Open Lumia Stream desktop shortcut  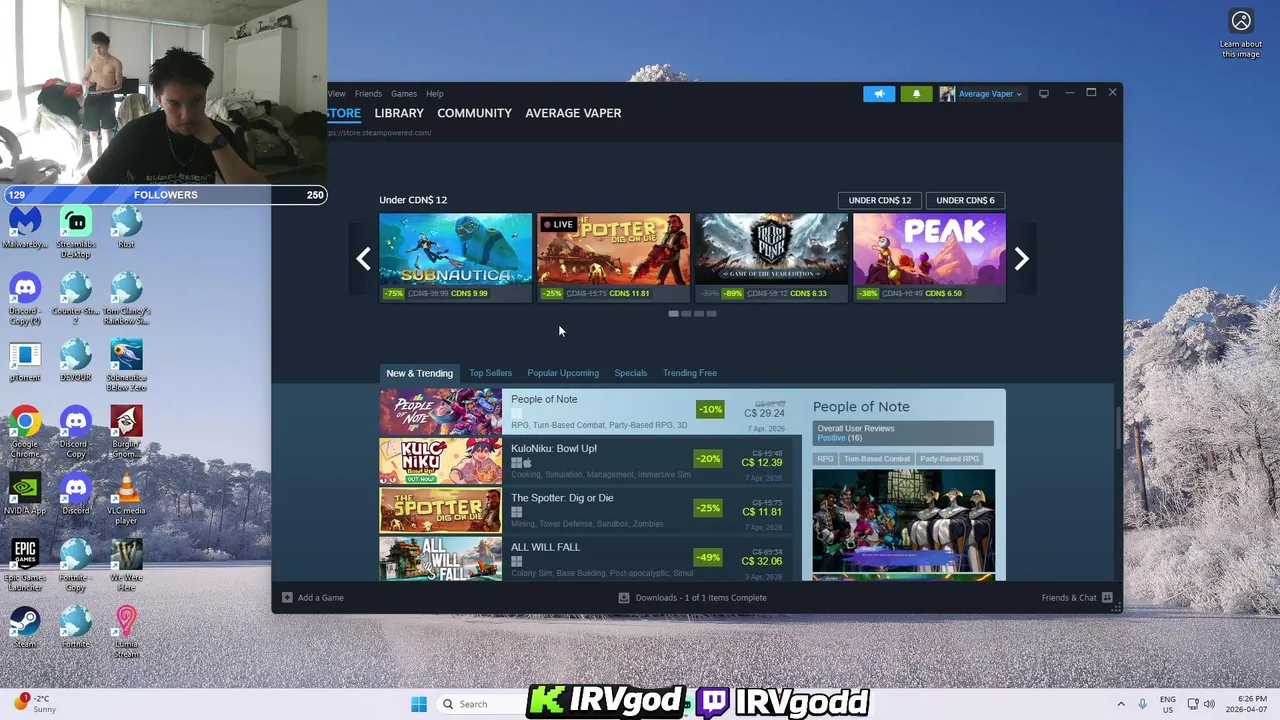click(x=126, y=632)
